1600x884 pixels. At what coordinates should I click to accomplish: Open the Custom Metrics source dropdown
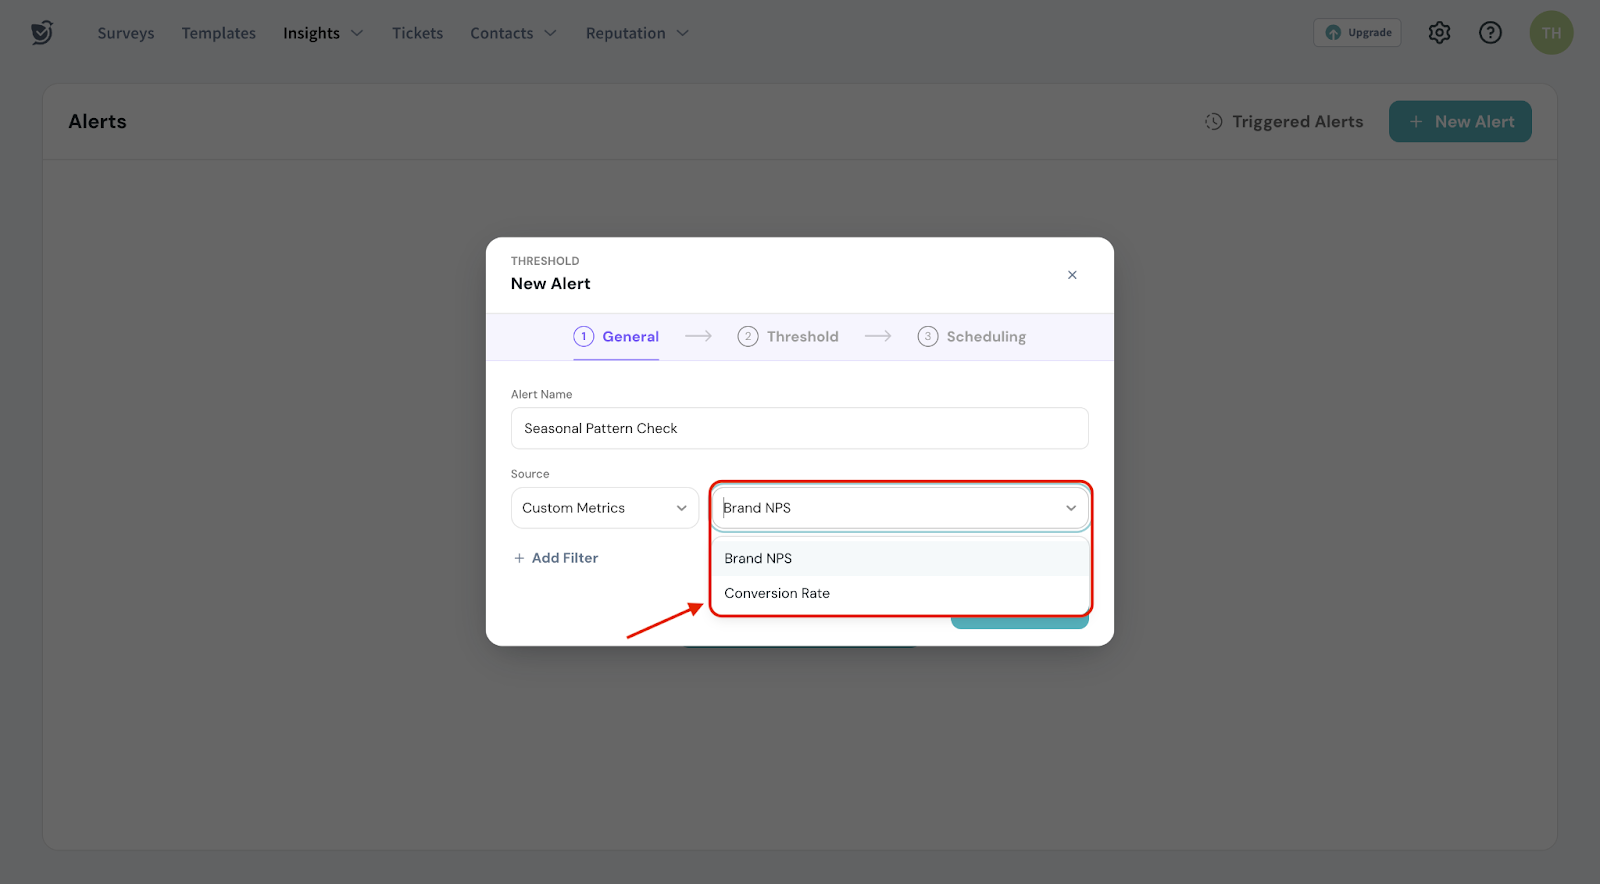coord(604,508)
